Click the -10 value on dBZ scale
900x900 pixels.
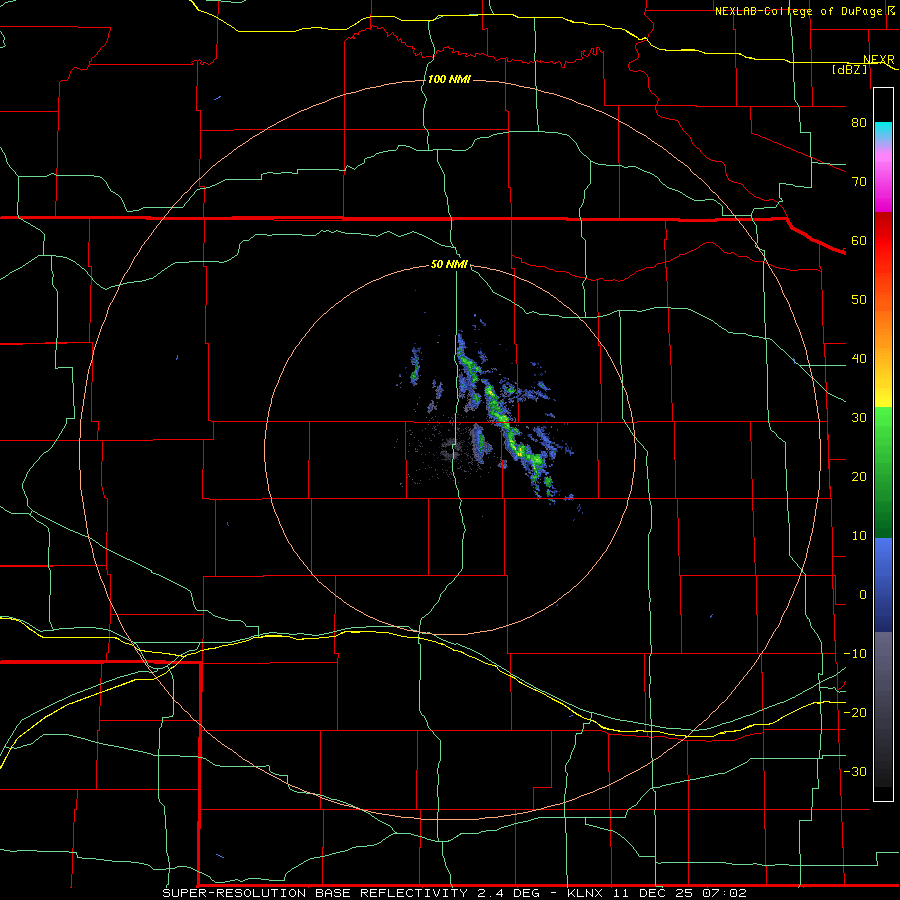point(855,654)
